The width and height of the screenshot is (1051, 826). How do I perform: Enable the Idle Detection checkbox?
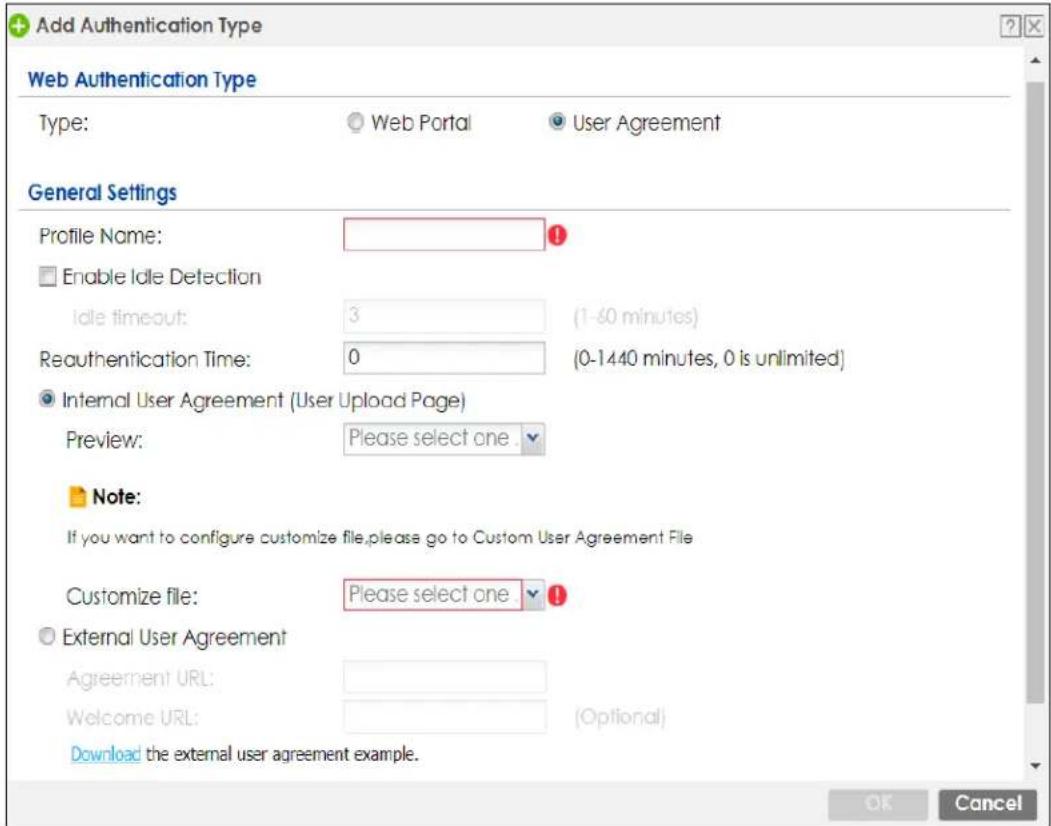click(x=48, y=276)
